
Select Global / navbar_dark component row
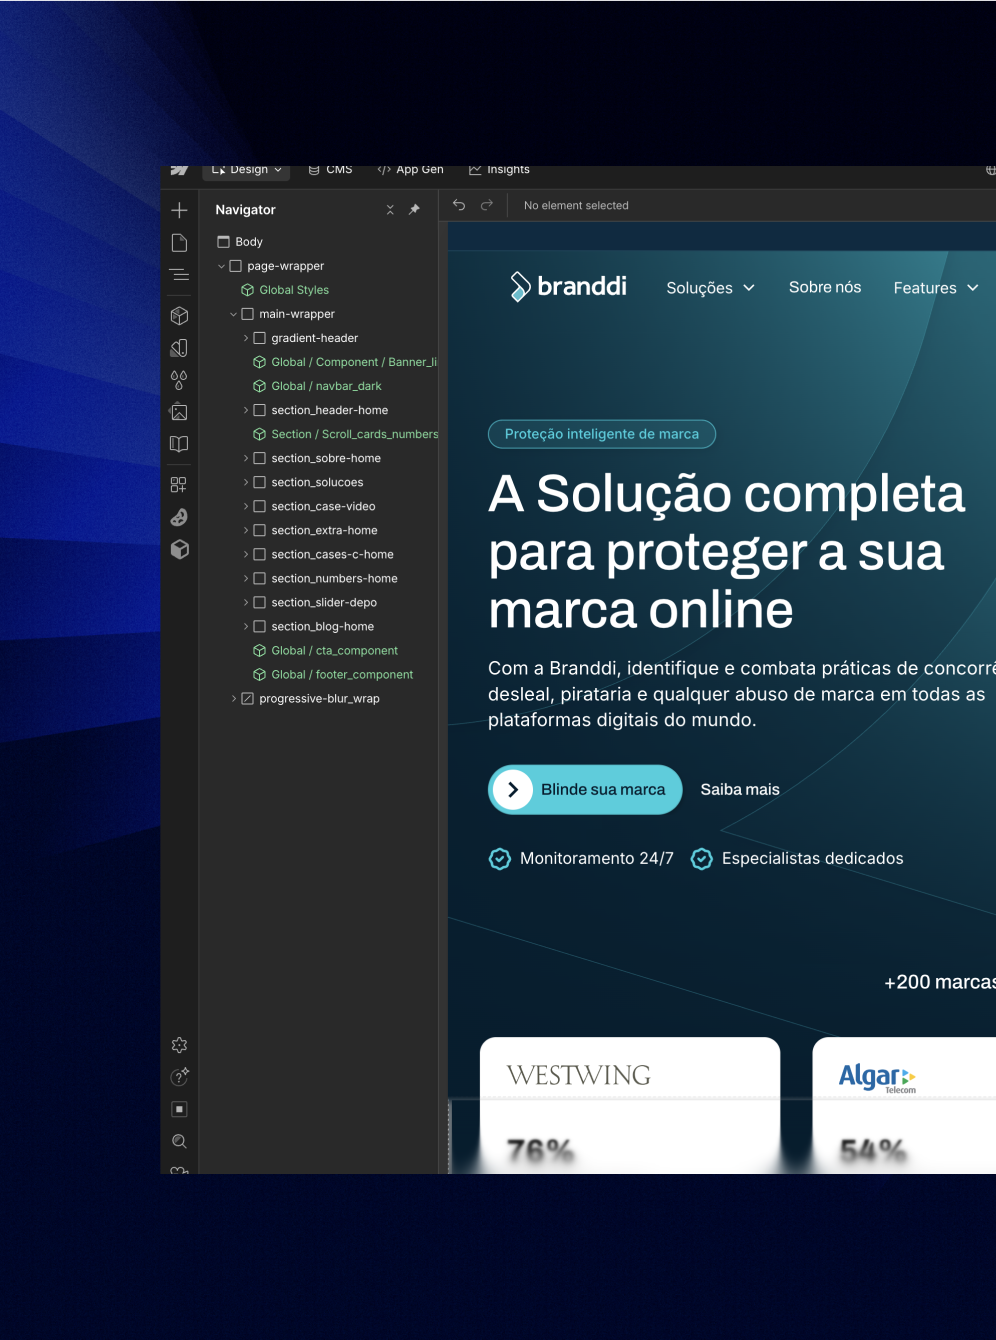pos(318,386)
